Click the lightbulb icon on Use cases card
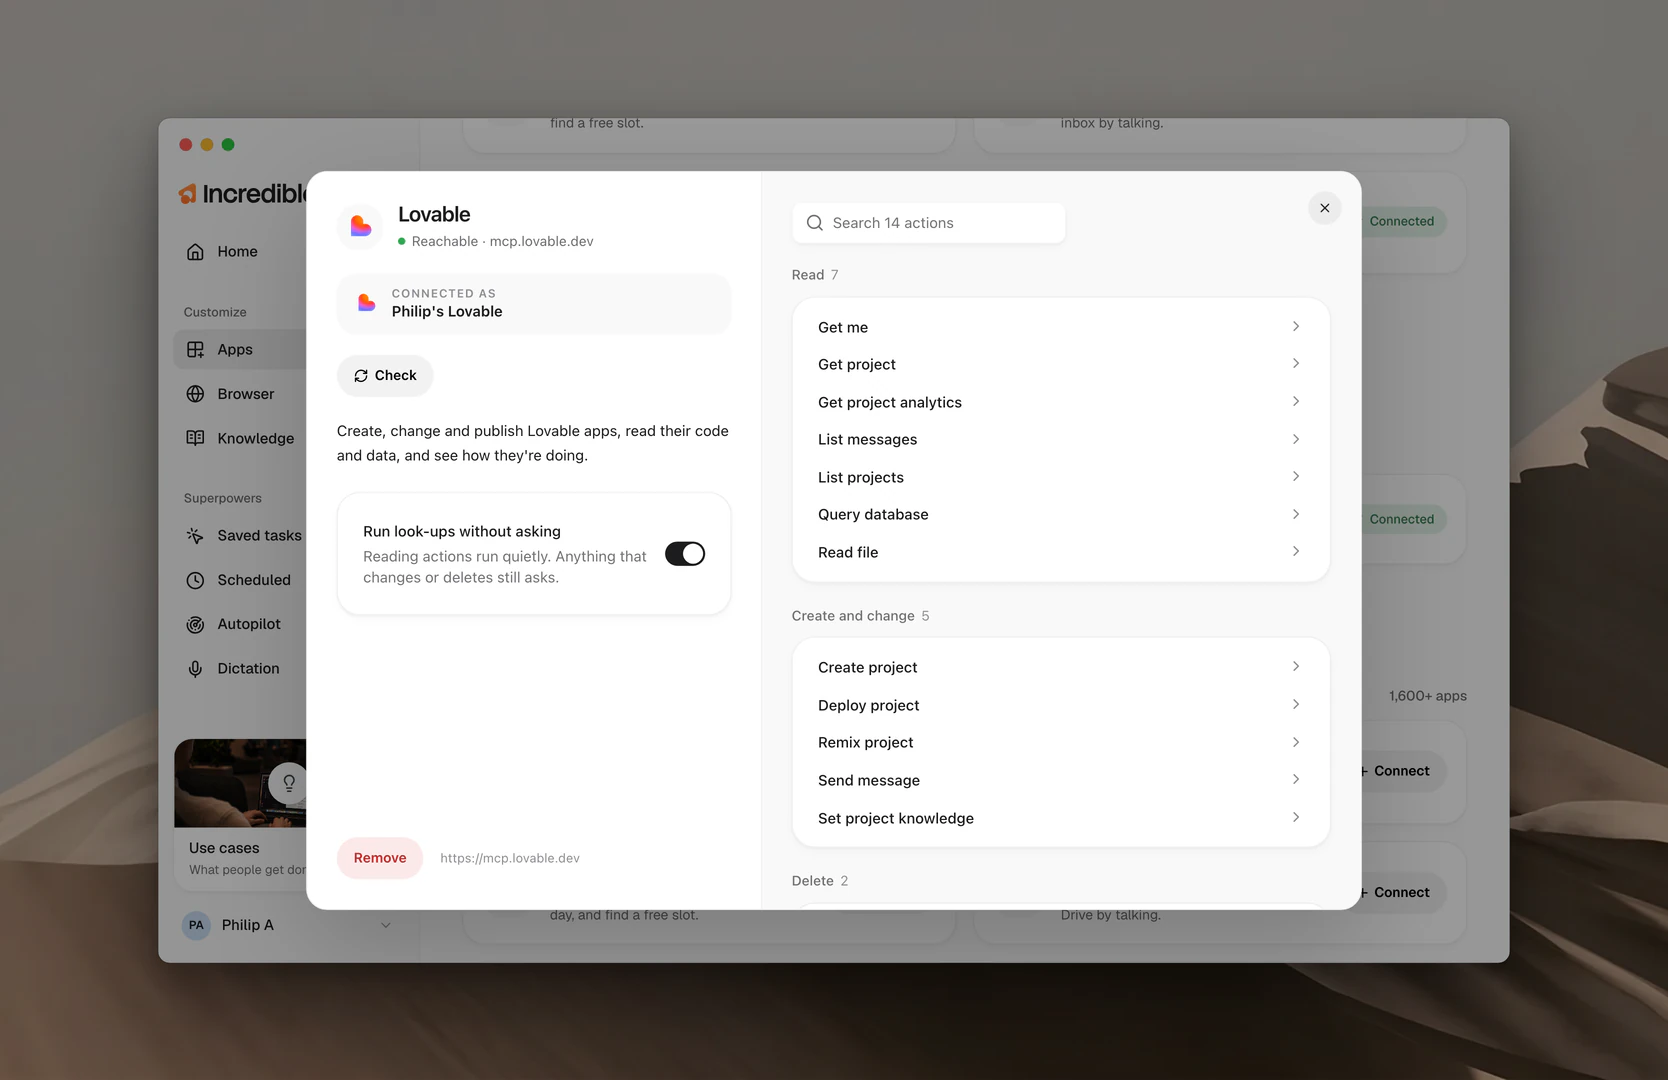Viewport: 1668px width, 1080px height. [x=288, y=783]
